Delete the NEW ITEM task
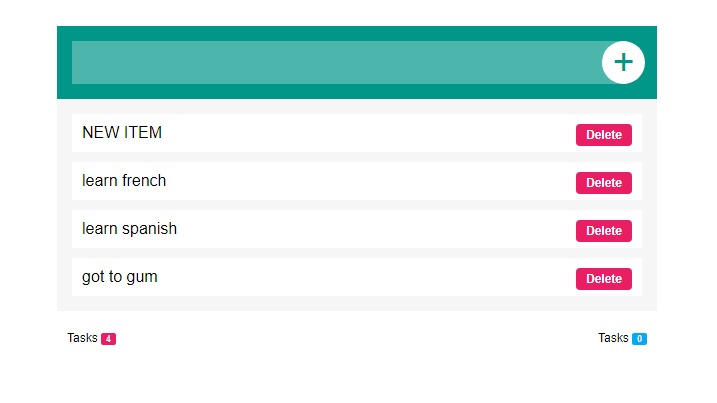717x403 pixels. point(603,135)
